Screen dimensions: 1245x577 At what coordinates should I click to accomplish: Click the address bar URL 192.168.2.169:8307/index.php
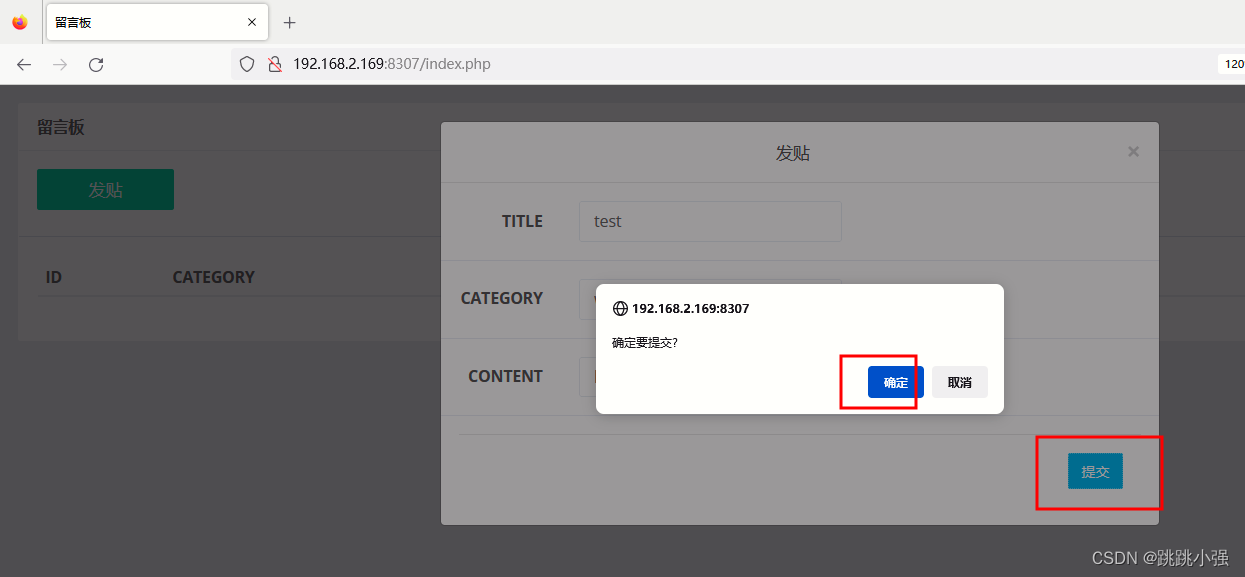[x=391, y=64]
